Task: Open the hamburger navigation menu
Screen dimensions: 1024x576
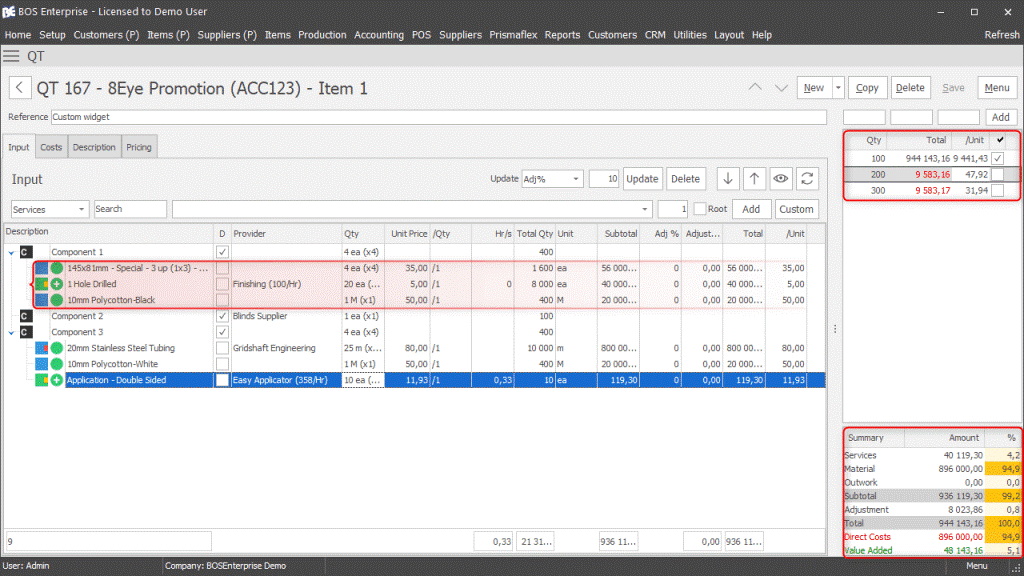Action: click(11, 56)
